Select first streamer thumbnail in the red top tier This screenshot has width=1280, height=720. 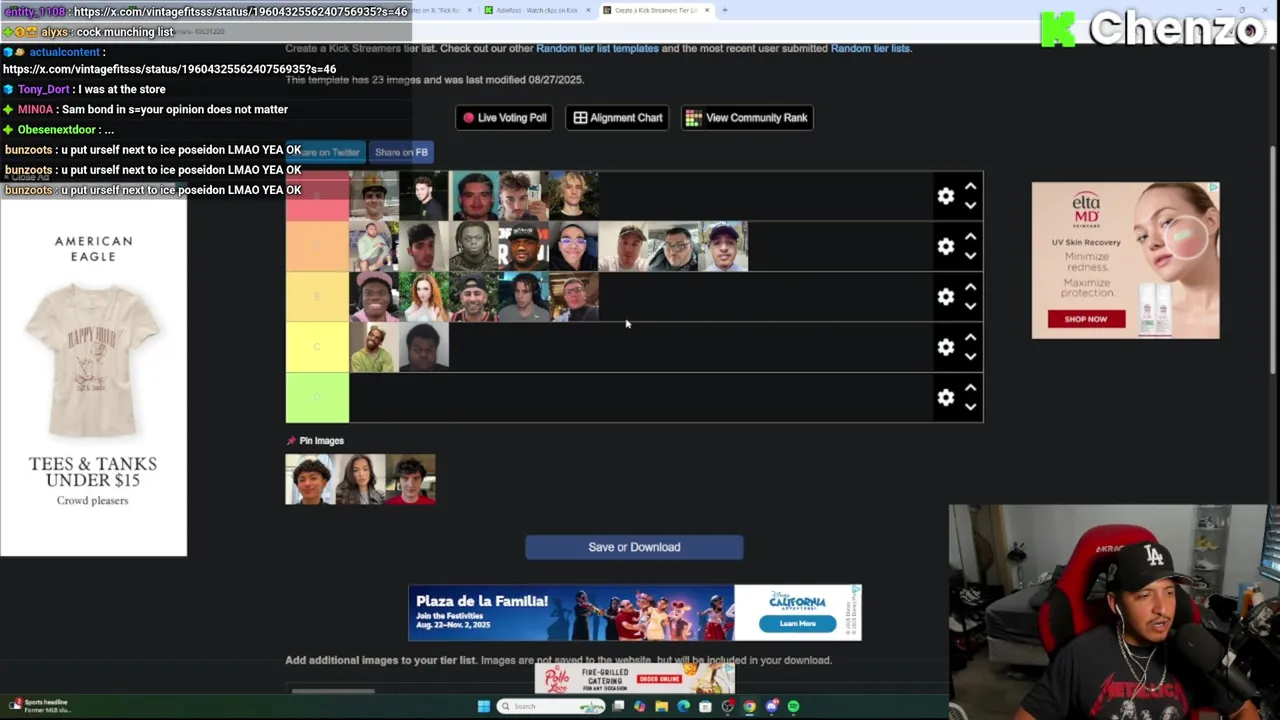coord(374,196)
